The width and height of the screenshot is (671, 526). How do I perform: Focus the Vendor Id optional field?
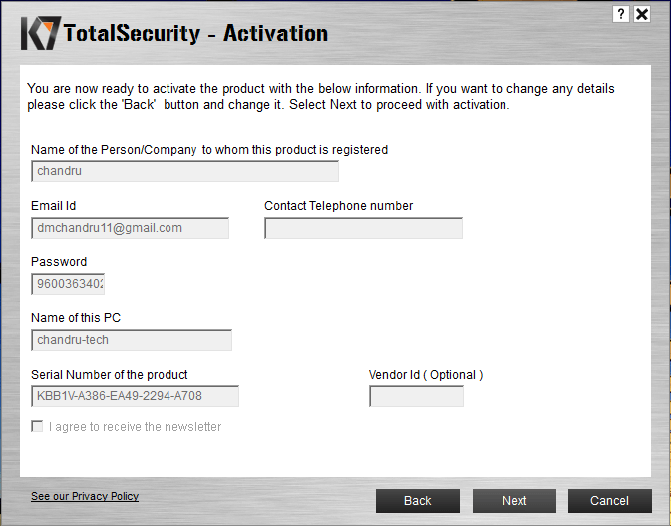coord(416,396)
